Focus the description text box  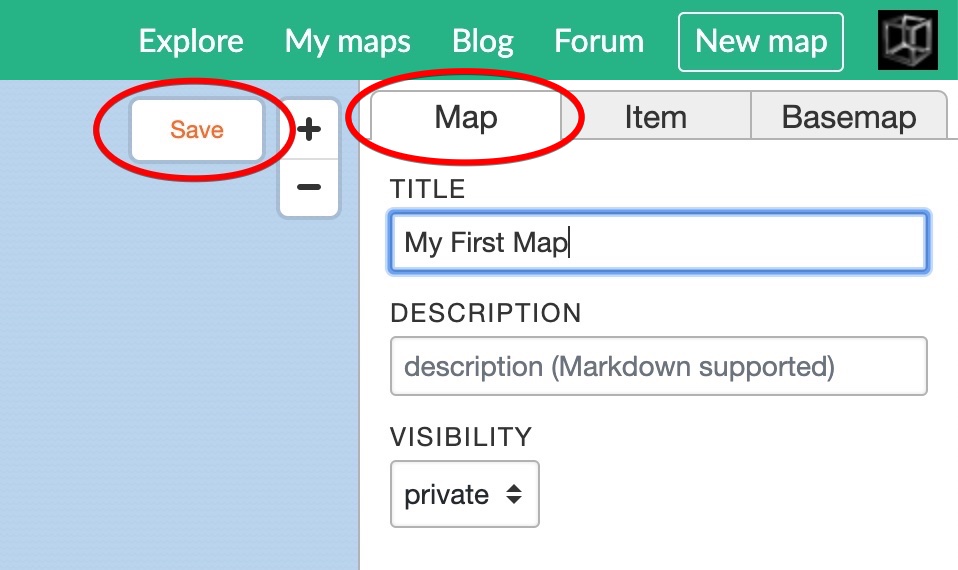658,366
